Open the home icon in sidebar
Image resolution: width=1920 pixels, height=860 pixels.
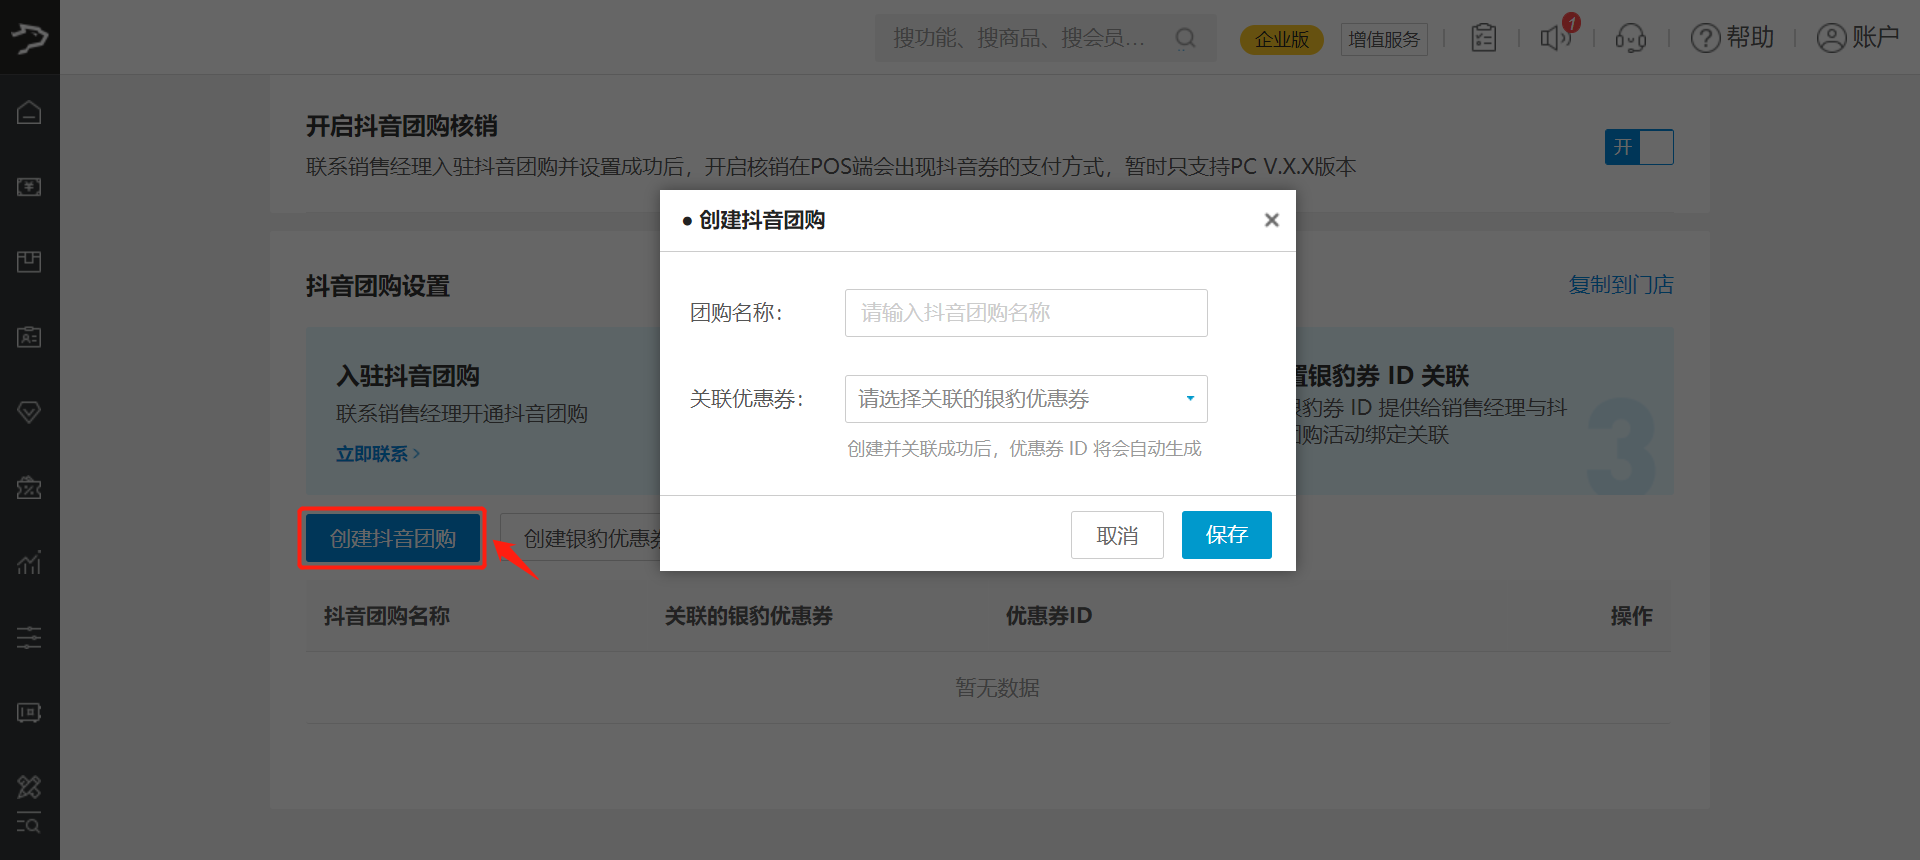tap(29, 112)
